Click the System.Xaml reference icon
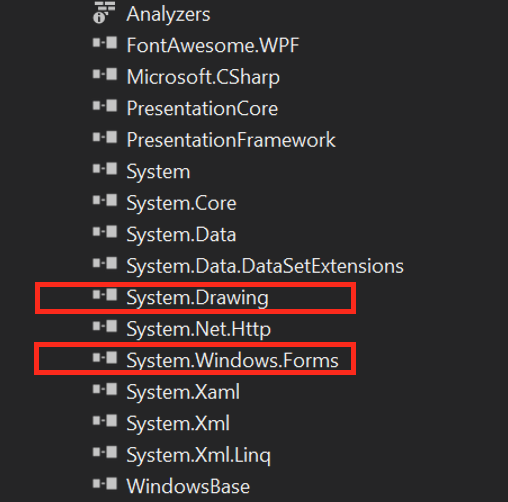 pos(105,390)
